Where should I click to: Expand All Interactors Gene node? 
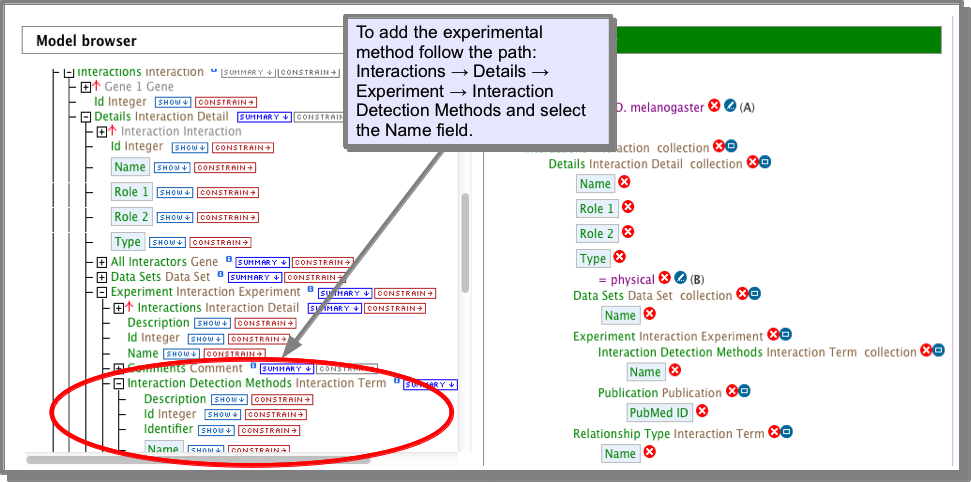click(102, 263)
